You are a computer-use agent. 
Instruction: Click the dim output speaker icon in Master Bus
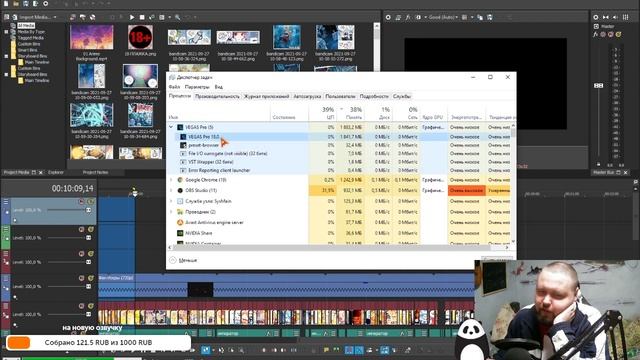tap(616, 17)
